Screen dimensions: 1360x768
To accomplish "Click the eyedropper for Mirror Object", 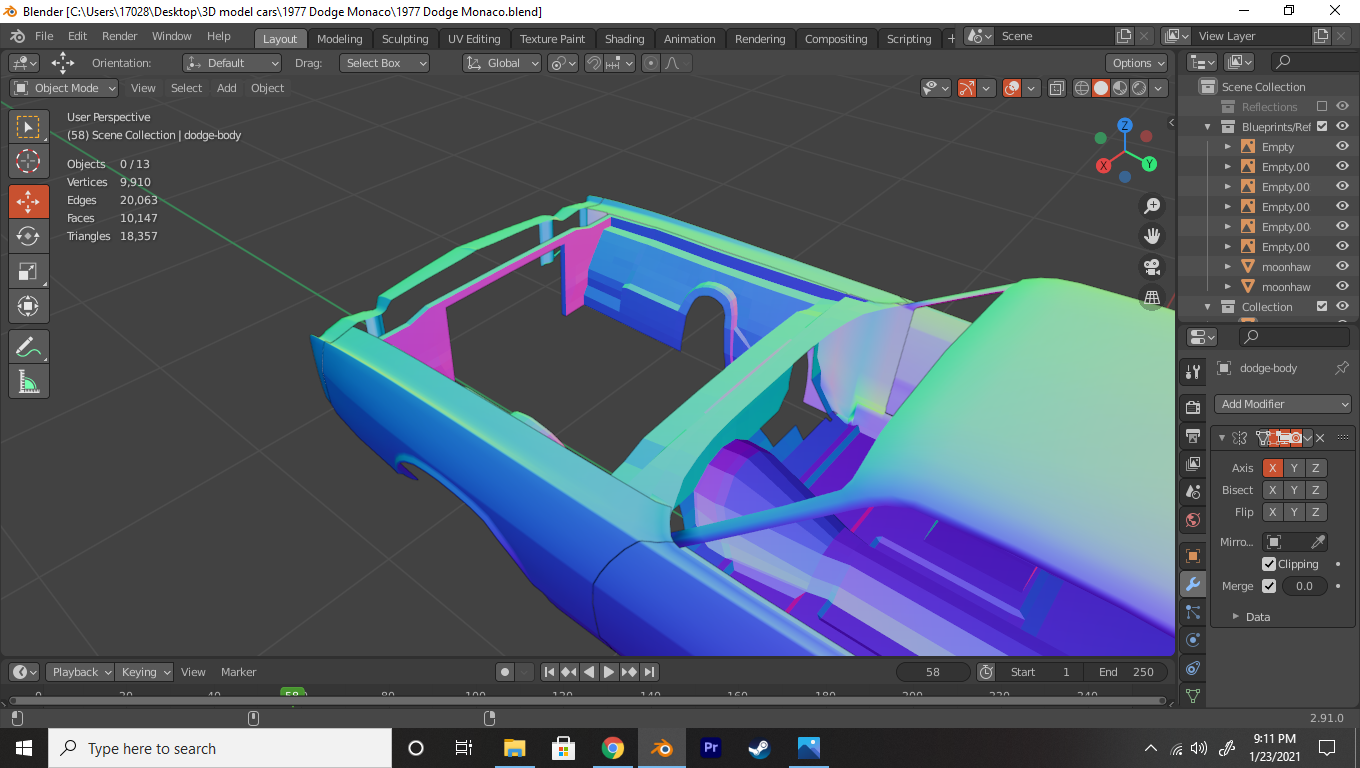I will [1318, 542].
